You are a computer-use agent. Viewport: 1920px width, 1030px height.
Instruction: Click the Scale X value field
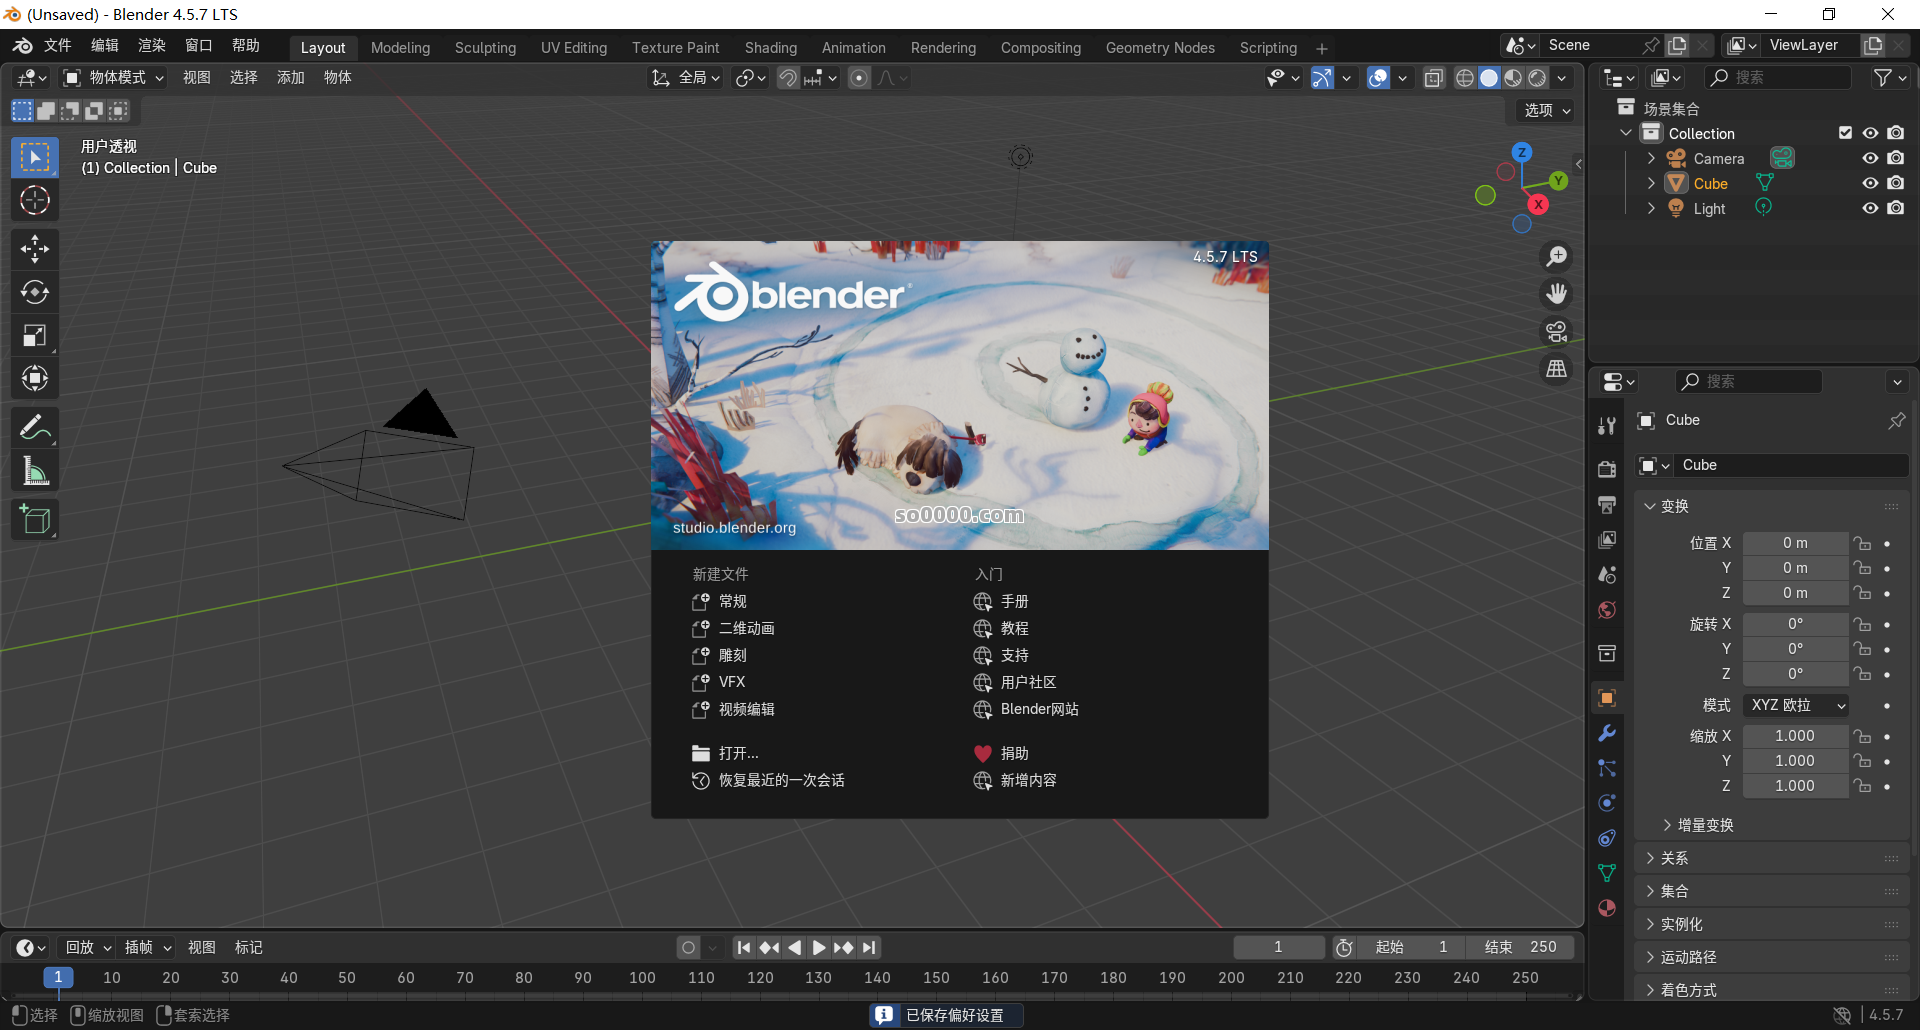[x=1795, y=736]
